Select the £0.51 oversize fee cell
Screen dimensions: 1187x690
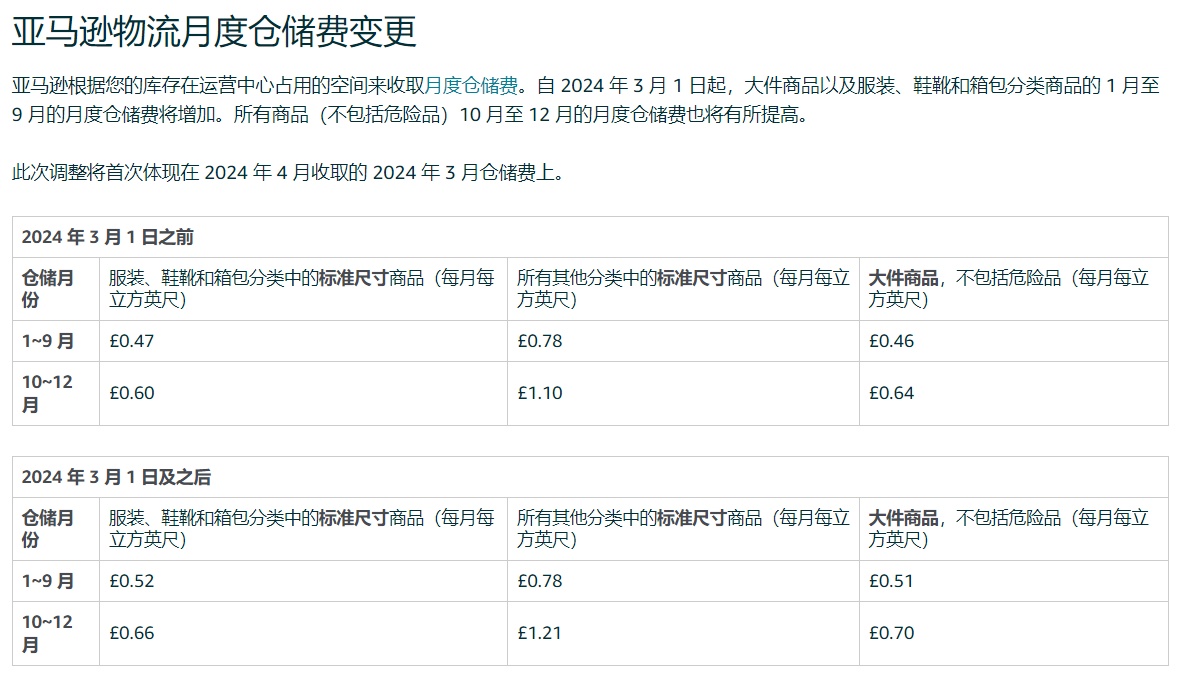tap(891, 581)
